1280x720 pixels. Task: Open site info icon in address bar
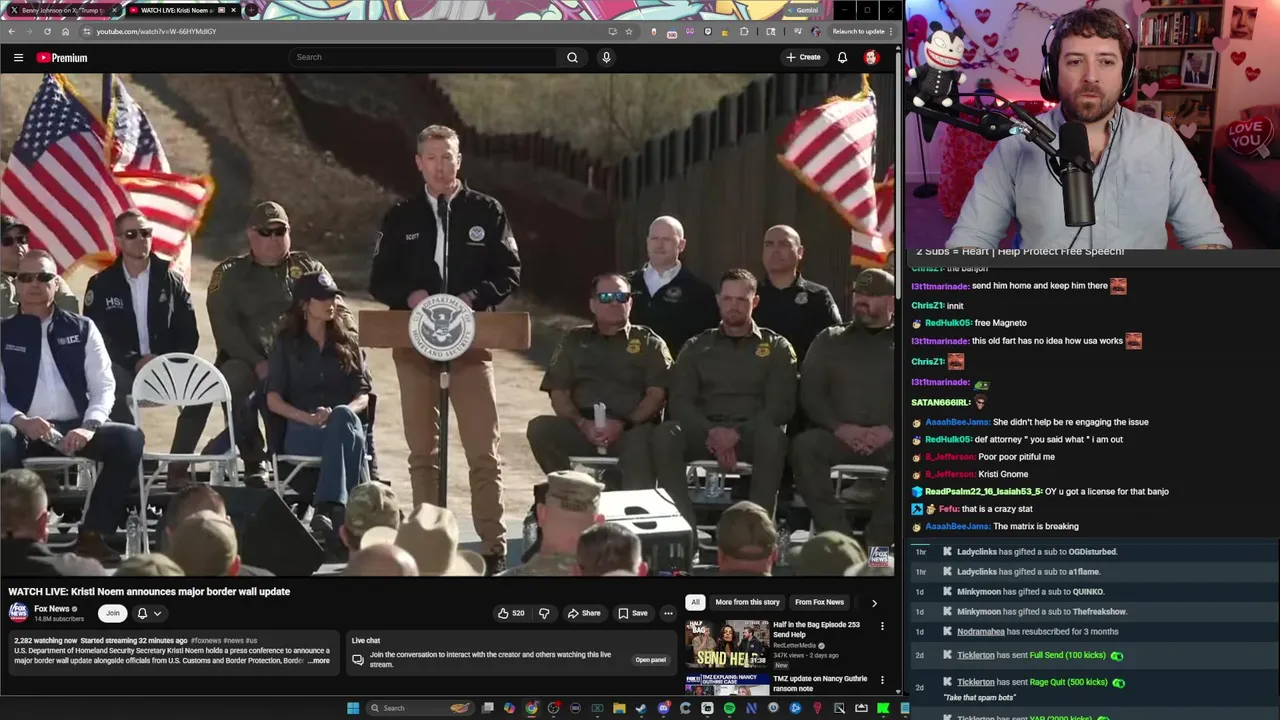click(x=87, y=31)
